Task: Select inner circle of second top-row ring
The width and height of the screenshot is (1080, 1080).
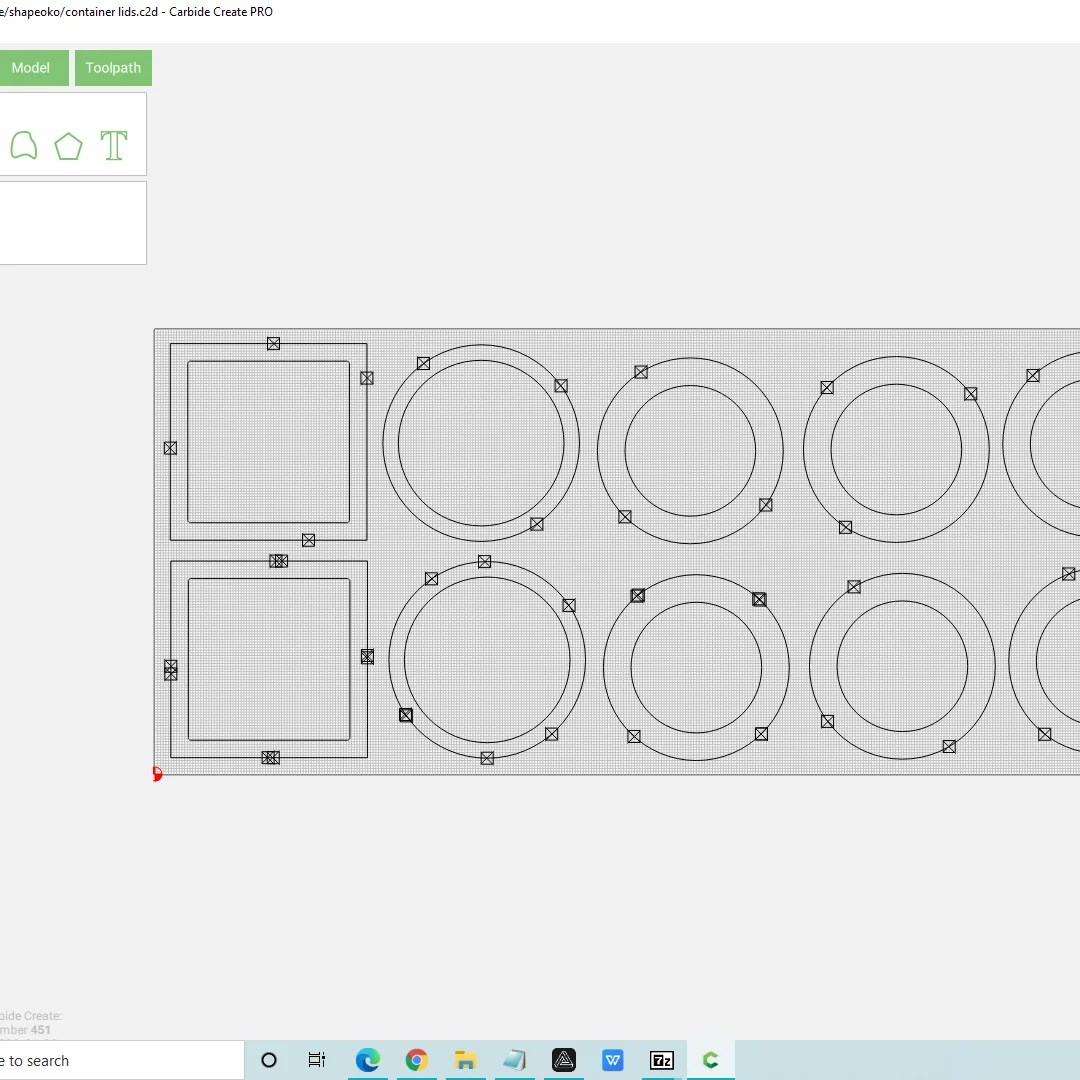Action: coord(690,450)
